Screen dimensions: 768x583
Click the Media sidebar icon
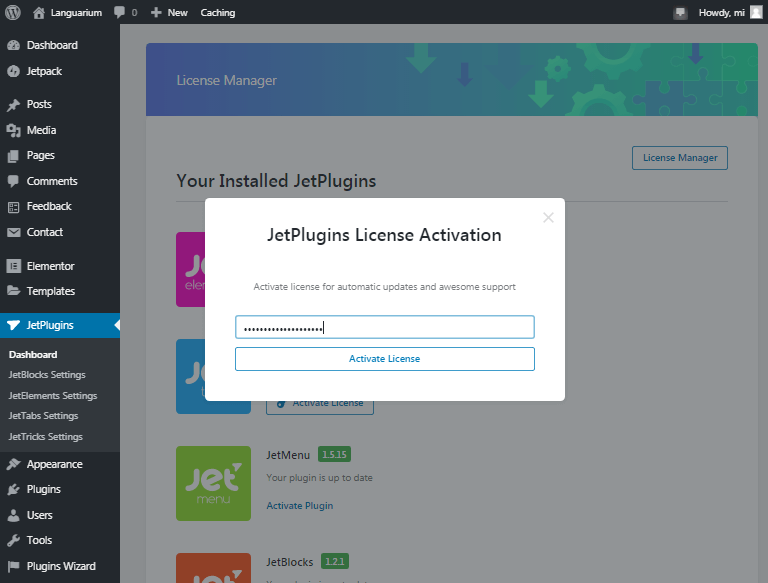click(x=14, y=130)
